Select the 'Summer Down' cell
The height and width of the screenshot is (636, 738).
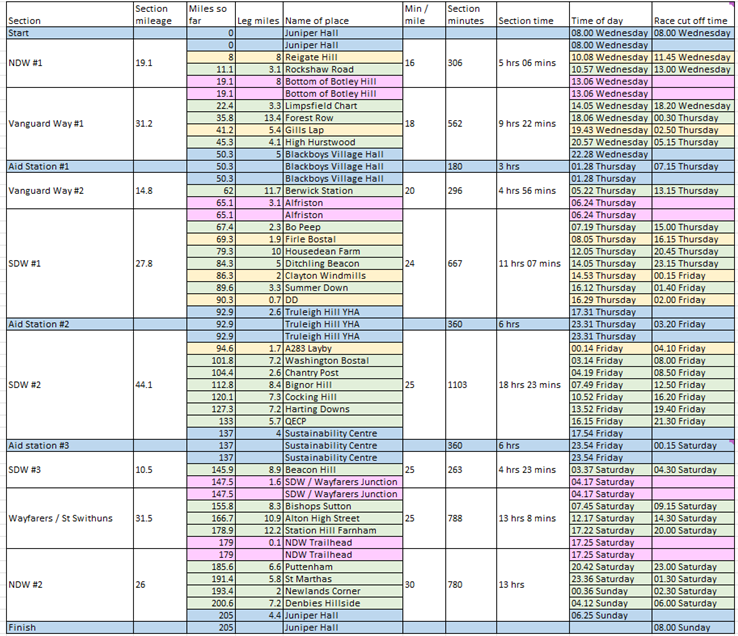coord(343,288)
